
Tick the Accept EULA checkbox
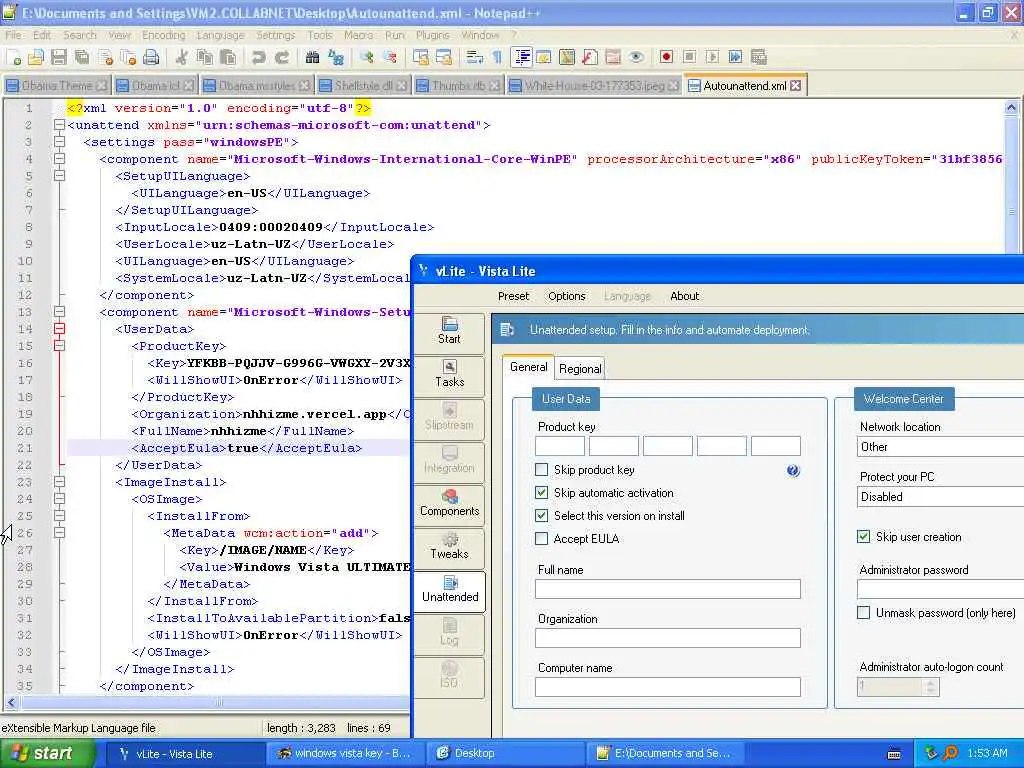click(541, 539)
